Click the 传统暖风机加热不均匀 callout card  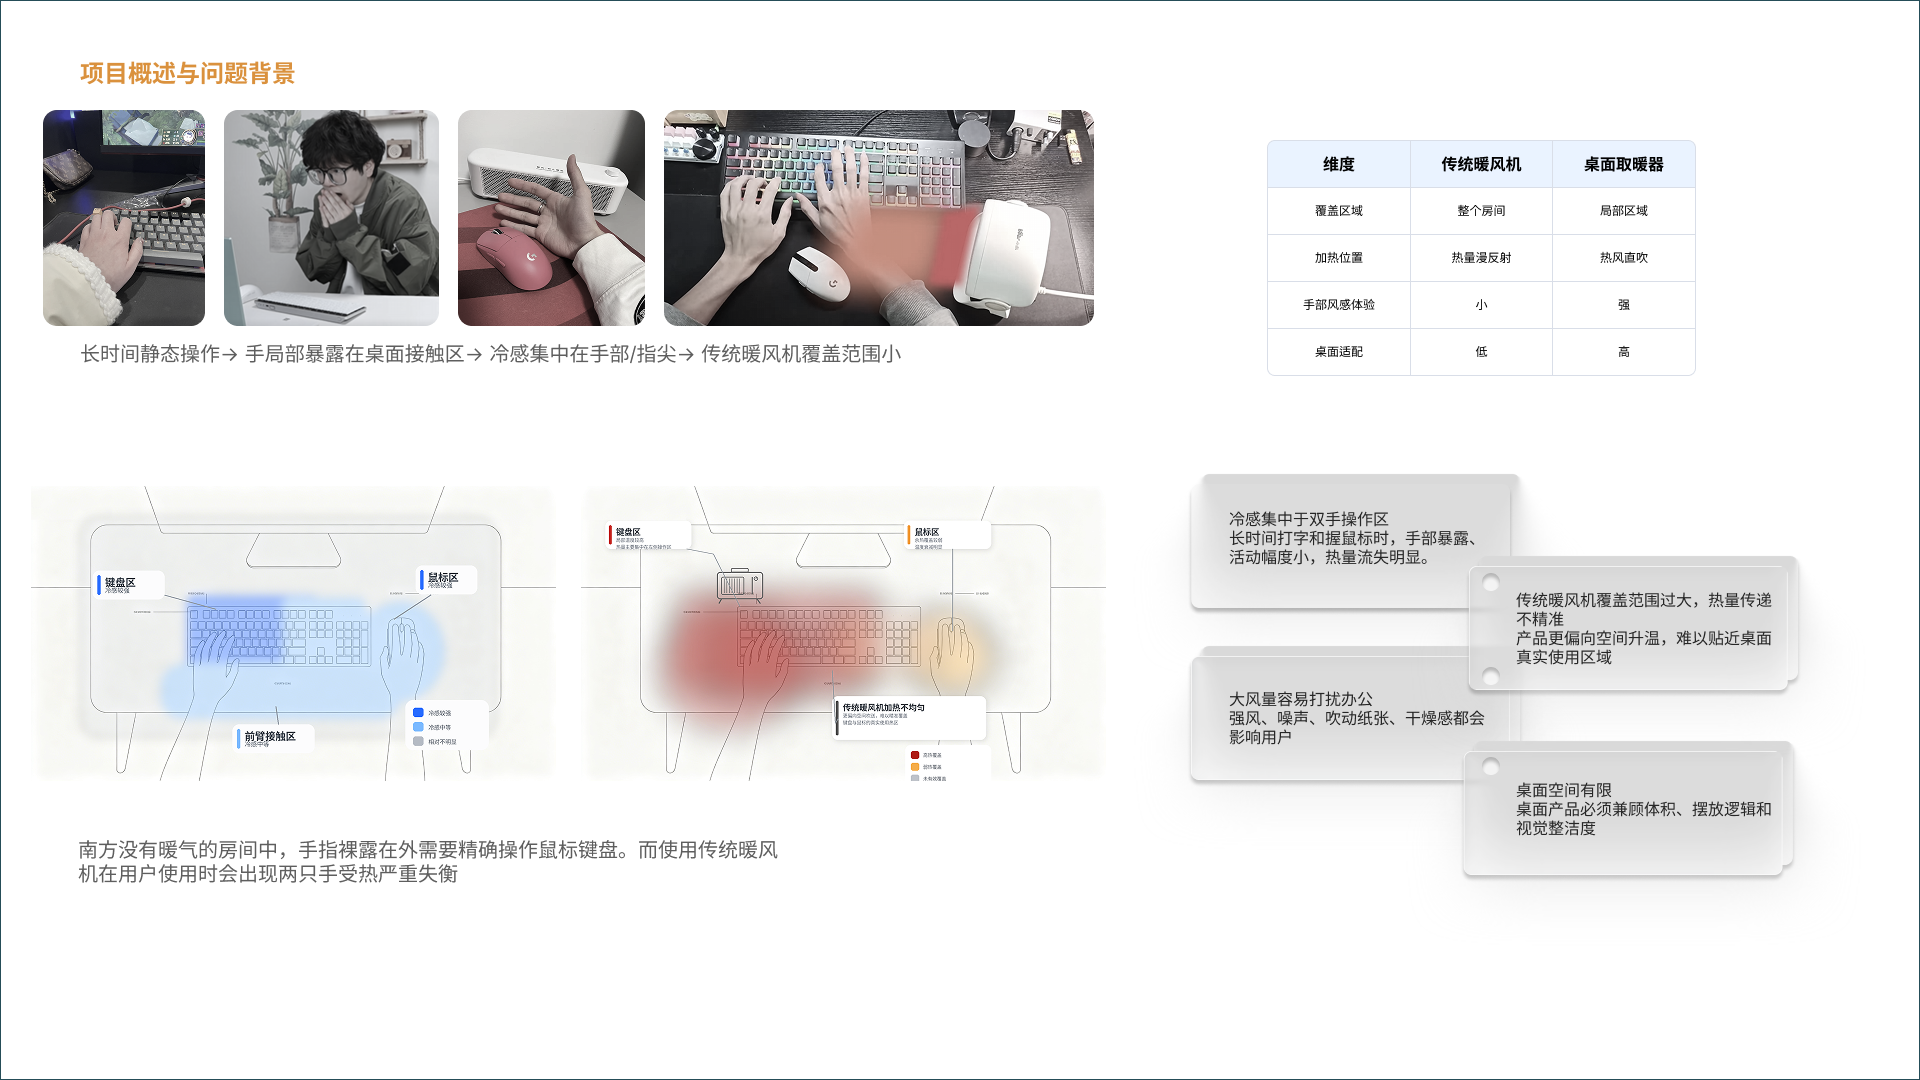[x=910, y=717]
